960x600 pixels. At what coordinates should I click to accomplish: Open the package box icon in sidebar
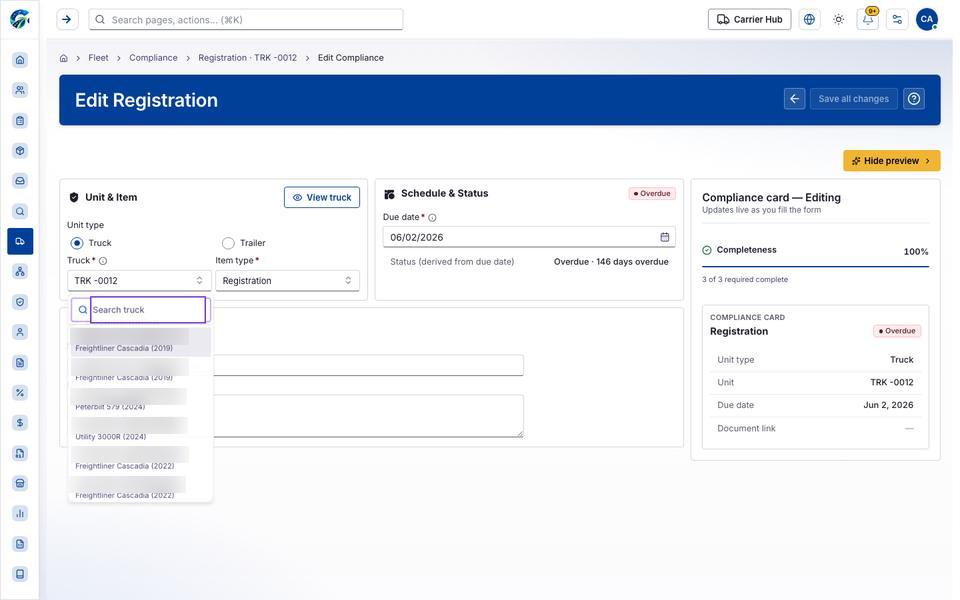point(20,151)
